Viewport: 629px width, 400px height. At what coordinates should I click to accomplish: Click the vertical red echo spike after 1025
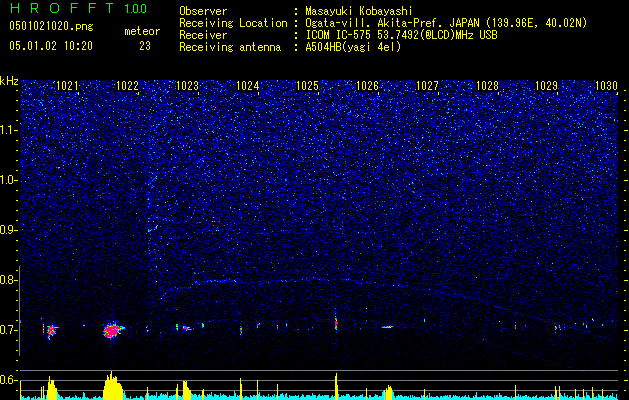[x=336, y=322]
